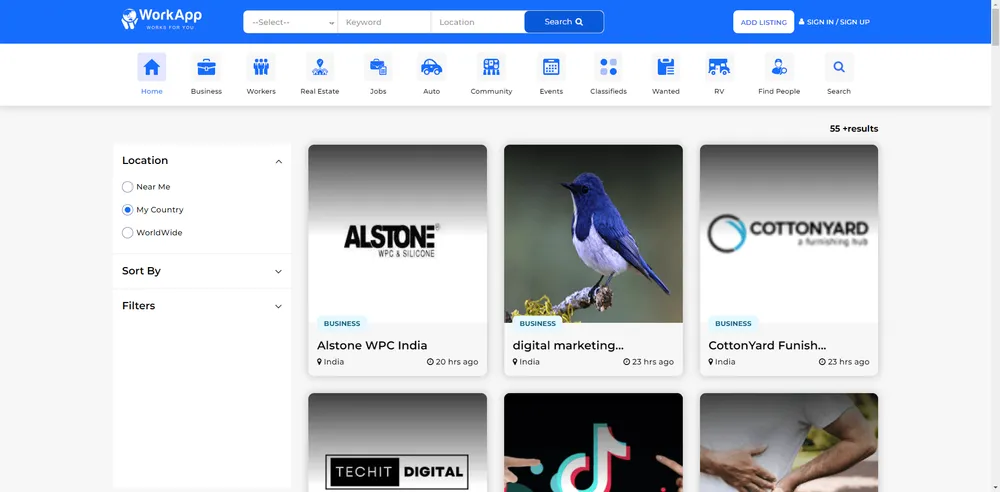Click the TikTok logo listing image
1000x492 pixels.
[593, 442]
